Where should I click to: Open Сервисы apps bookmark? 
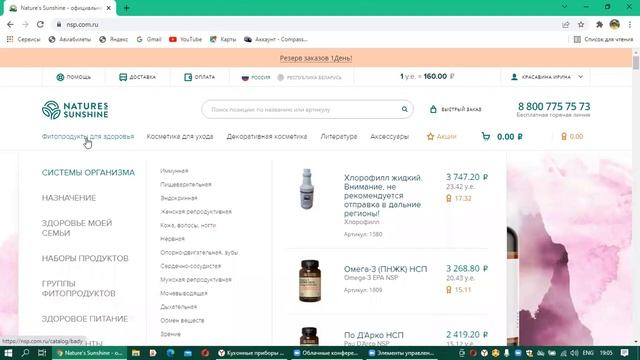point(23,39)
